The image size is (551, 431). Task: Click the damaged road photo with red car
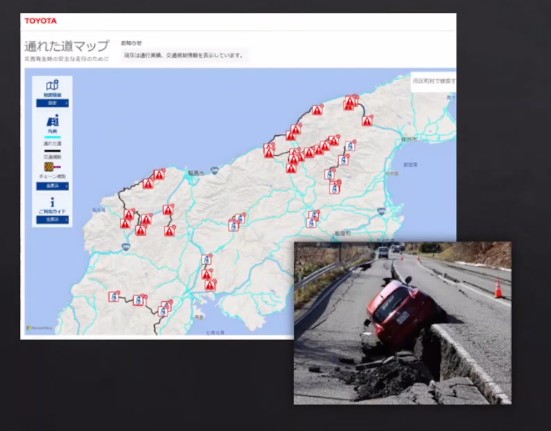[402, 323]
